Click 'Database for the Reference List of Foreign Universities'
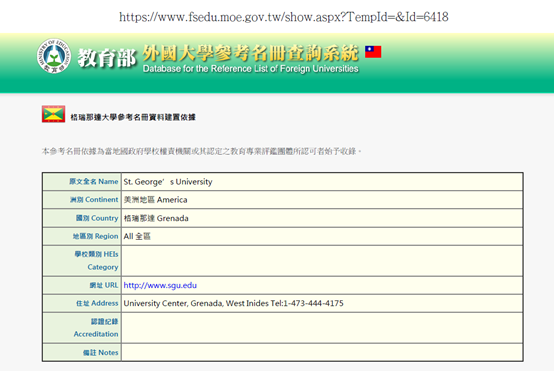 (251, 69)
